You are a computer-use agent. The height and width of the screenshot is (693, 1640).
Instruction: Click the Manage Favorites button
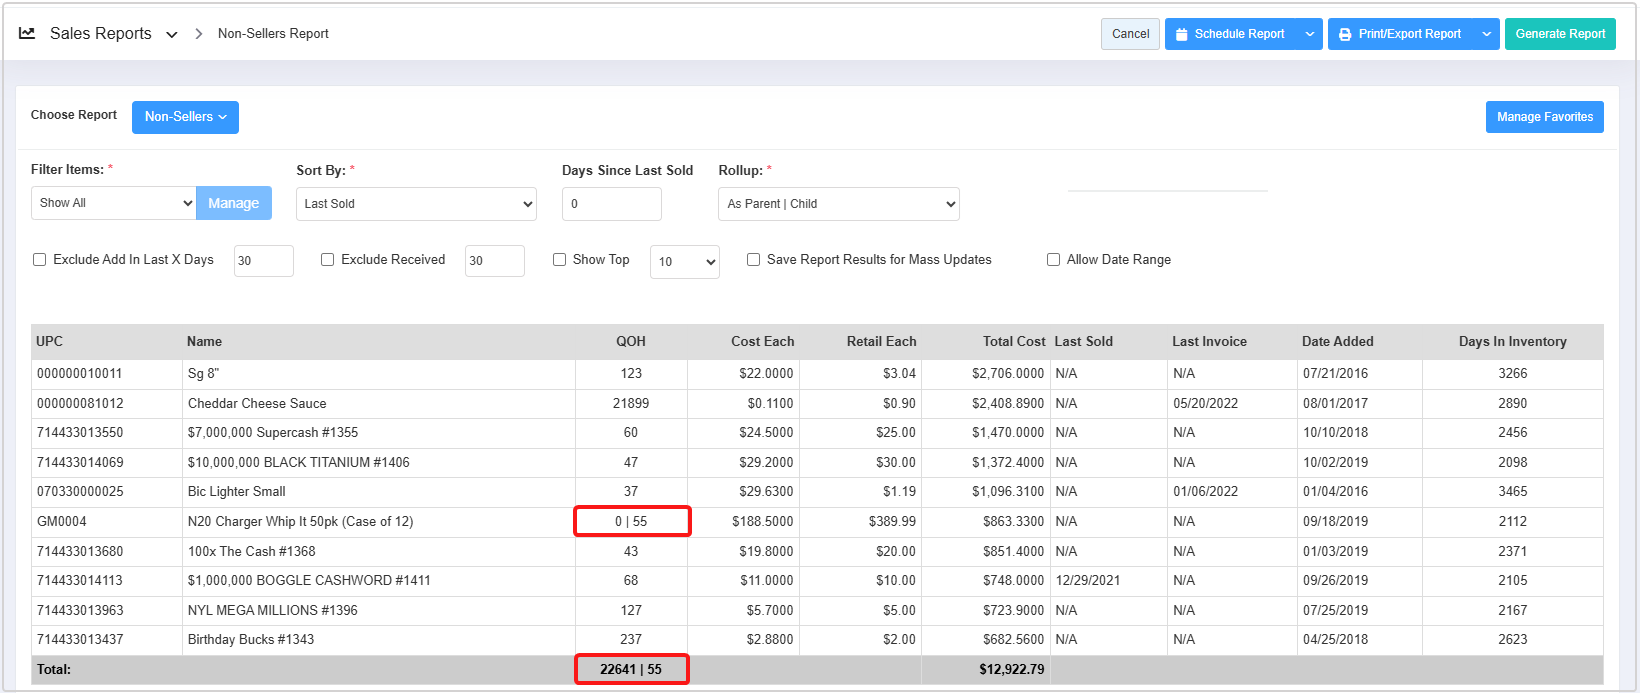(x=1544, y=117)
